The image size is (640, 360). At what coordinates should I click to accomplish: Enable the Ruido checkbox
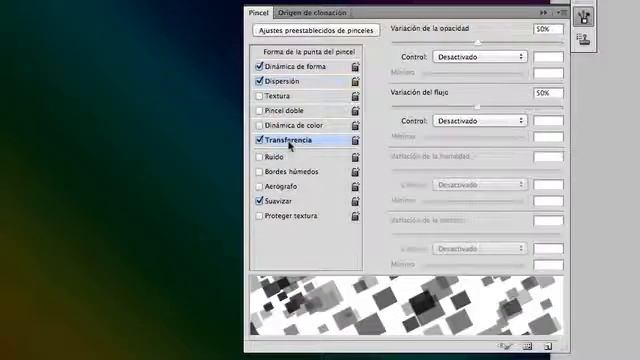coord(259,157)
